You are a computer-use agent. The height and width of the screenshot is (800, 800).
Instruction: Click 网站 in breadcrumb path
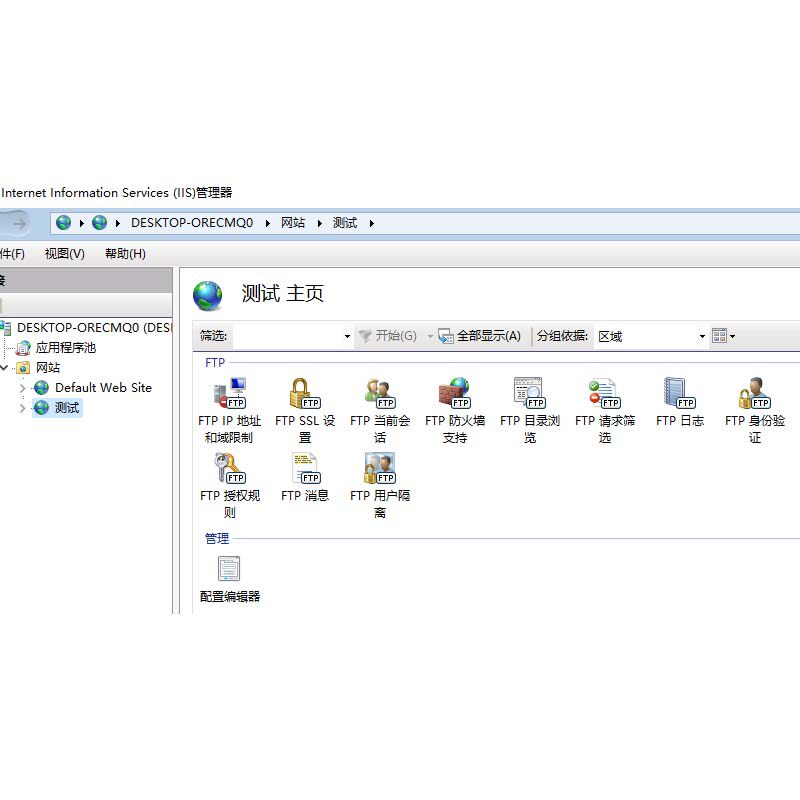[293, 223]
